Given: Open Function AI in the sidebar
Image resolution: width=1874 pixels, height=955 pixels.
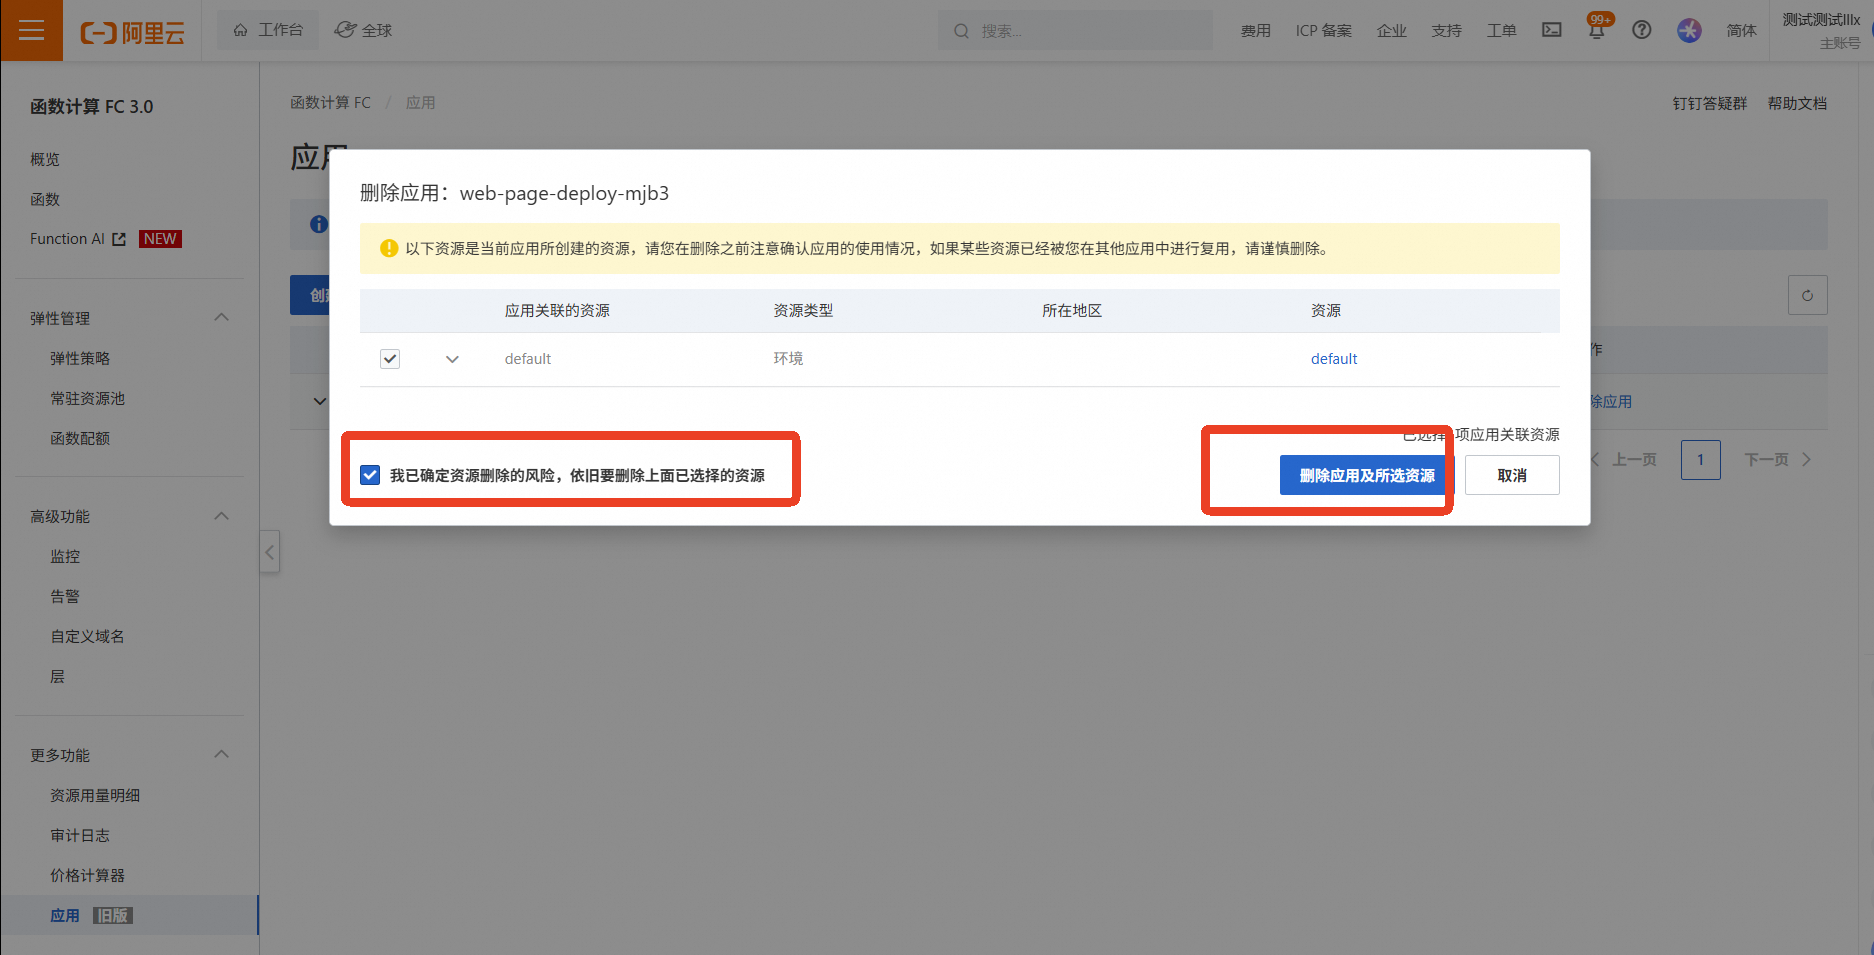Looking at the screenshot, I should coord(67,239).
